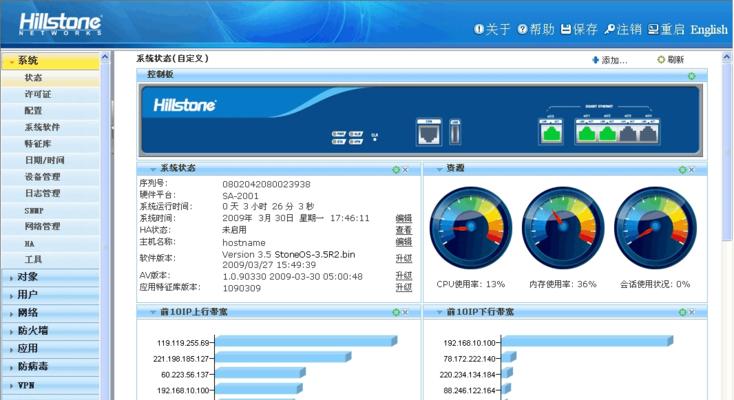Click the 添加 (Add) plus button

(609, 60)
